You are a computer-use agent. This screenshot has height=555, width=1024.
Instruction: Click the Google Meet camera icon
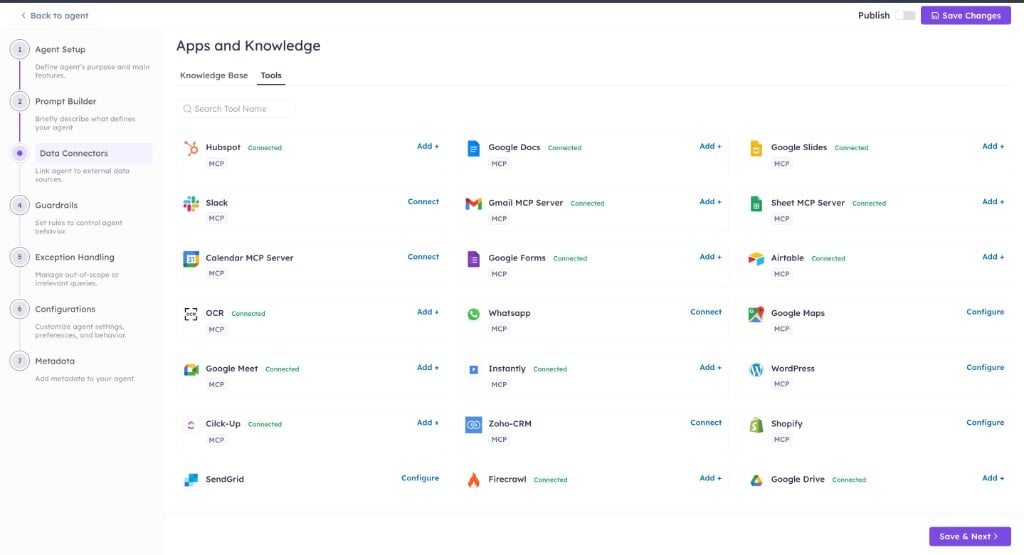191,370
